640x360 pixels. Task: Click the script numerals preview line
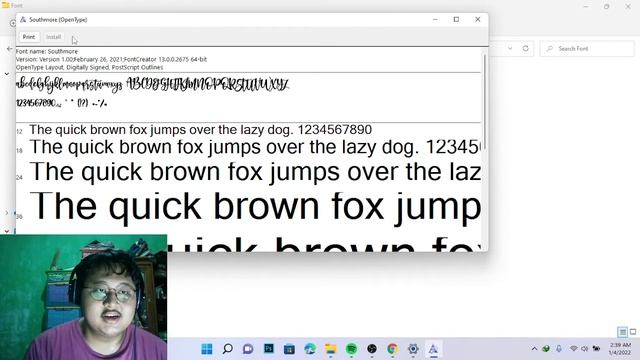click(61, 103)
